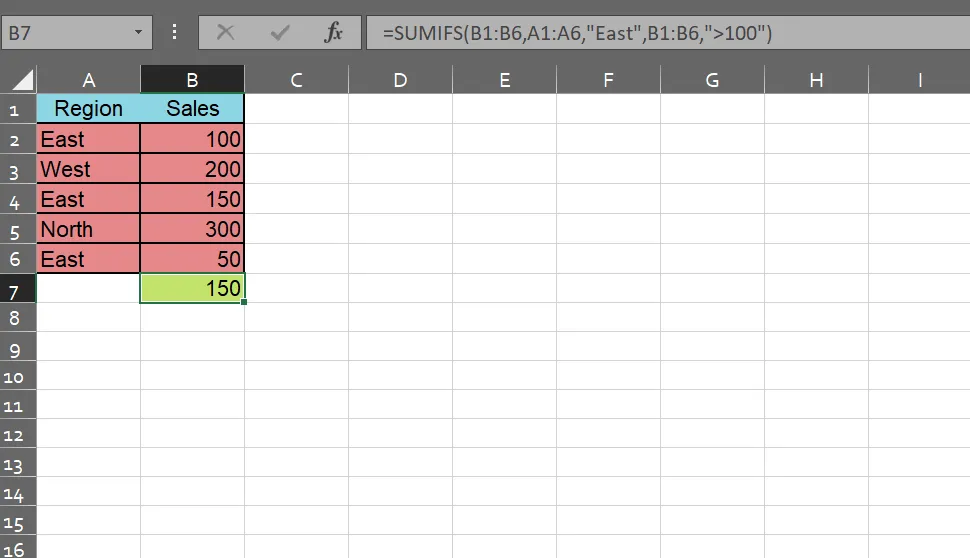The height and width of the screenshot is (558, 970).
Task: Select column G header
Action: click(712, 80)
